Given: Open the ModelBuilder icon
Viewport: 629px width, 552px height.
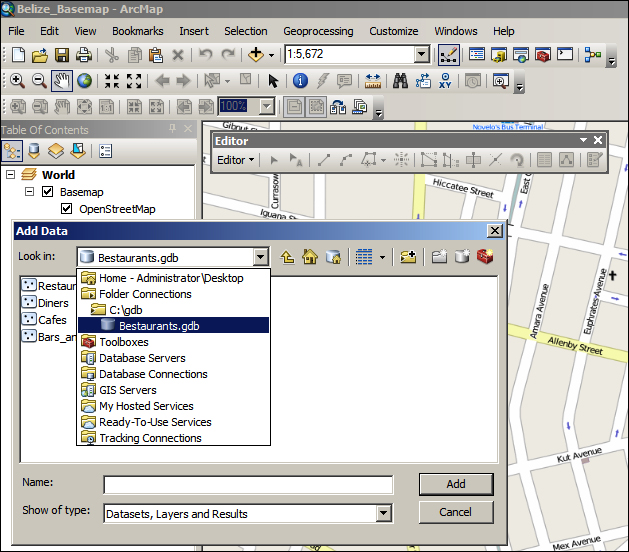Looking at the screenshot, I should tap(592, 55).
